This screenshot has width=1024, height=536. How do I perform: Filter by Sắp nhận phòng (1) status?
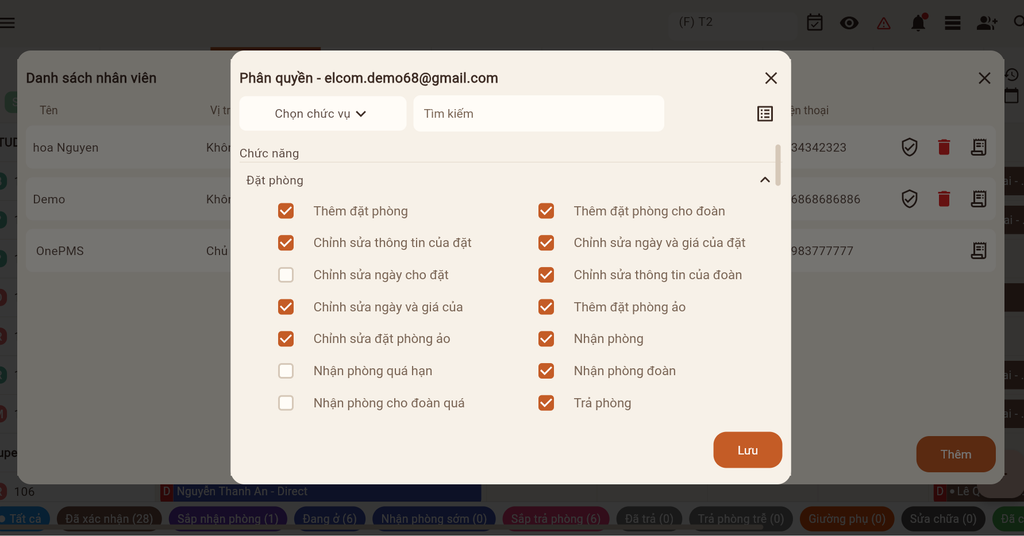(x=228, y=519)
